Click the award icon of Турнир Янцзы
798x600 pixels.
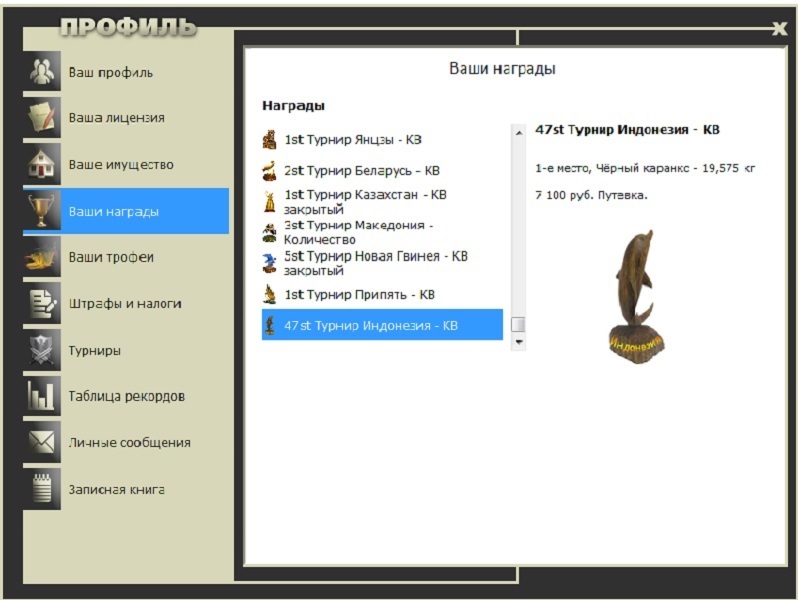click(269, 139)
